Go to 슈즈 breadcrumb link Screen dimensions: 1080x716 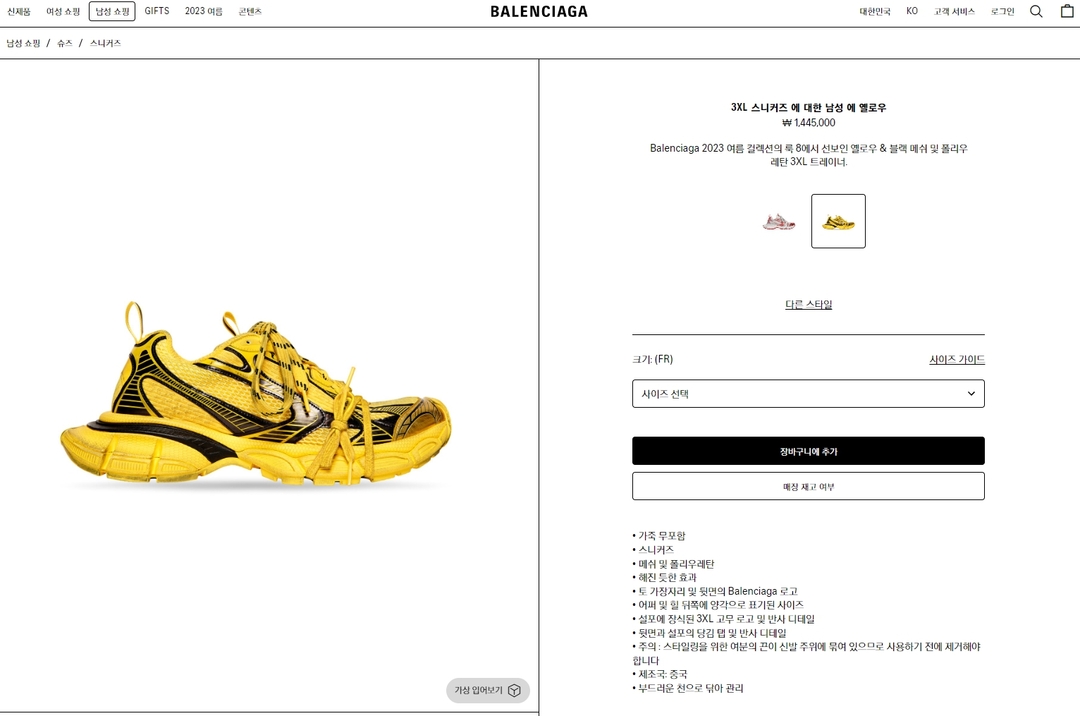[65, 43]
